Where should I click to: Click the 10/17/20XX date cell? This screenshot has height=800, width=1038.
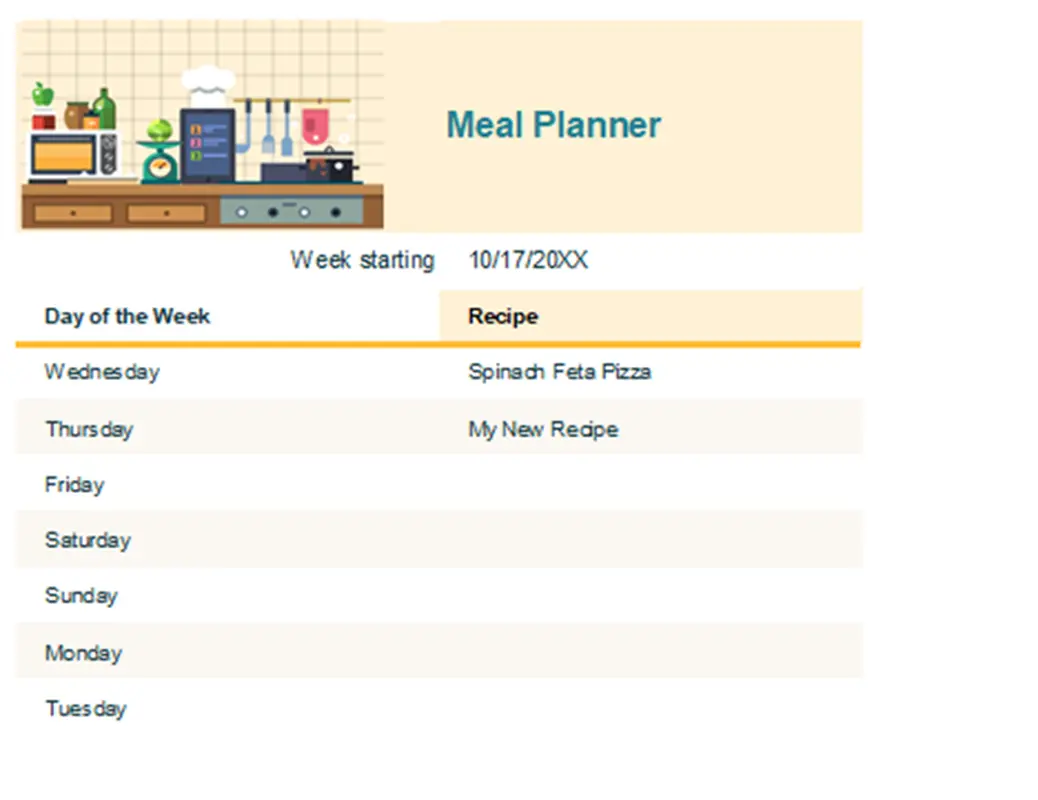click(528, 261)
